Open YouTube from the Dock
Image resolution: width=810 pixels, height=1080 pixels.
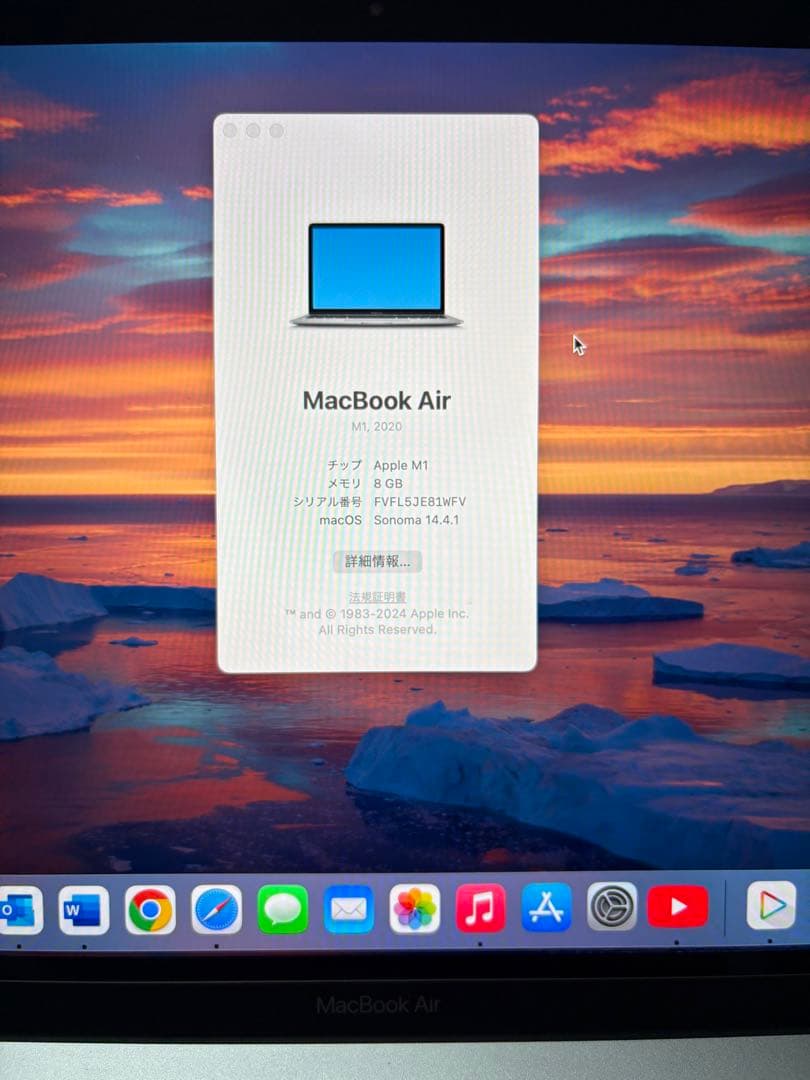679,908
